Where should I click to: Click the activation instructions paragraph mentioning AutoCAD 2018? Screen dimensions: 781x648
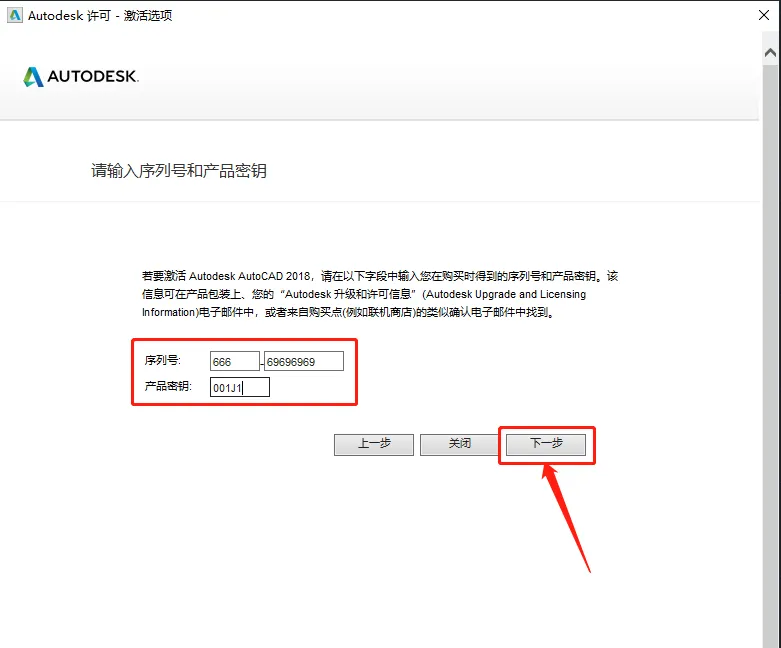[380, 294]
